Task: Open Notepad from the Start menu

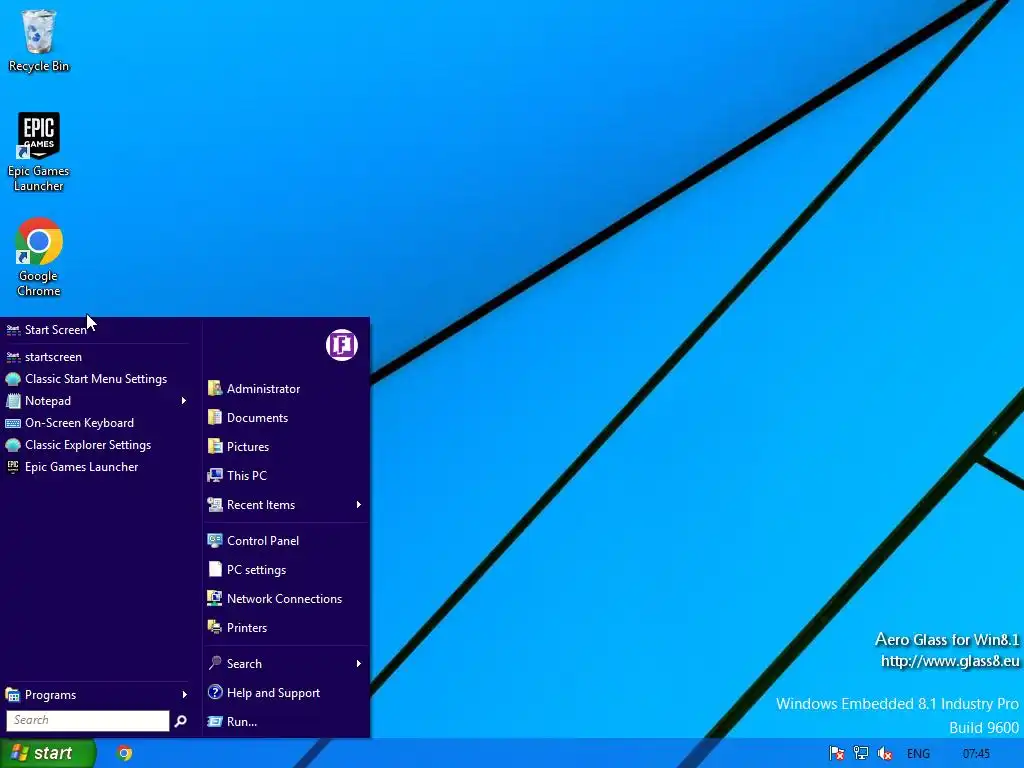Action: point(97,401)
